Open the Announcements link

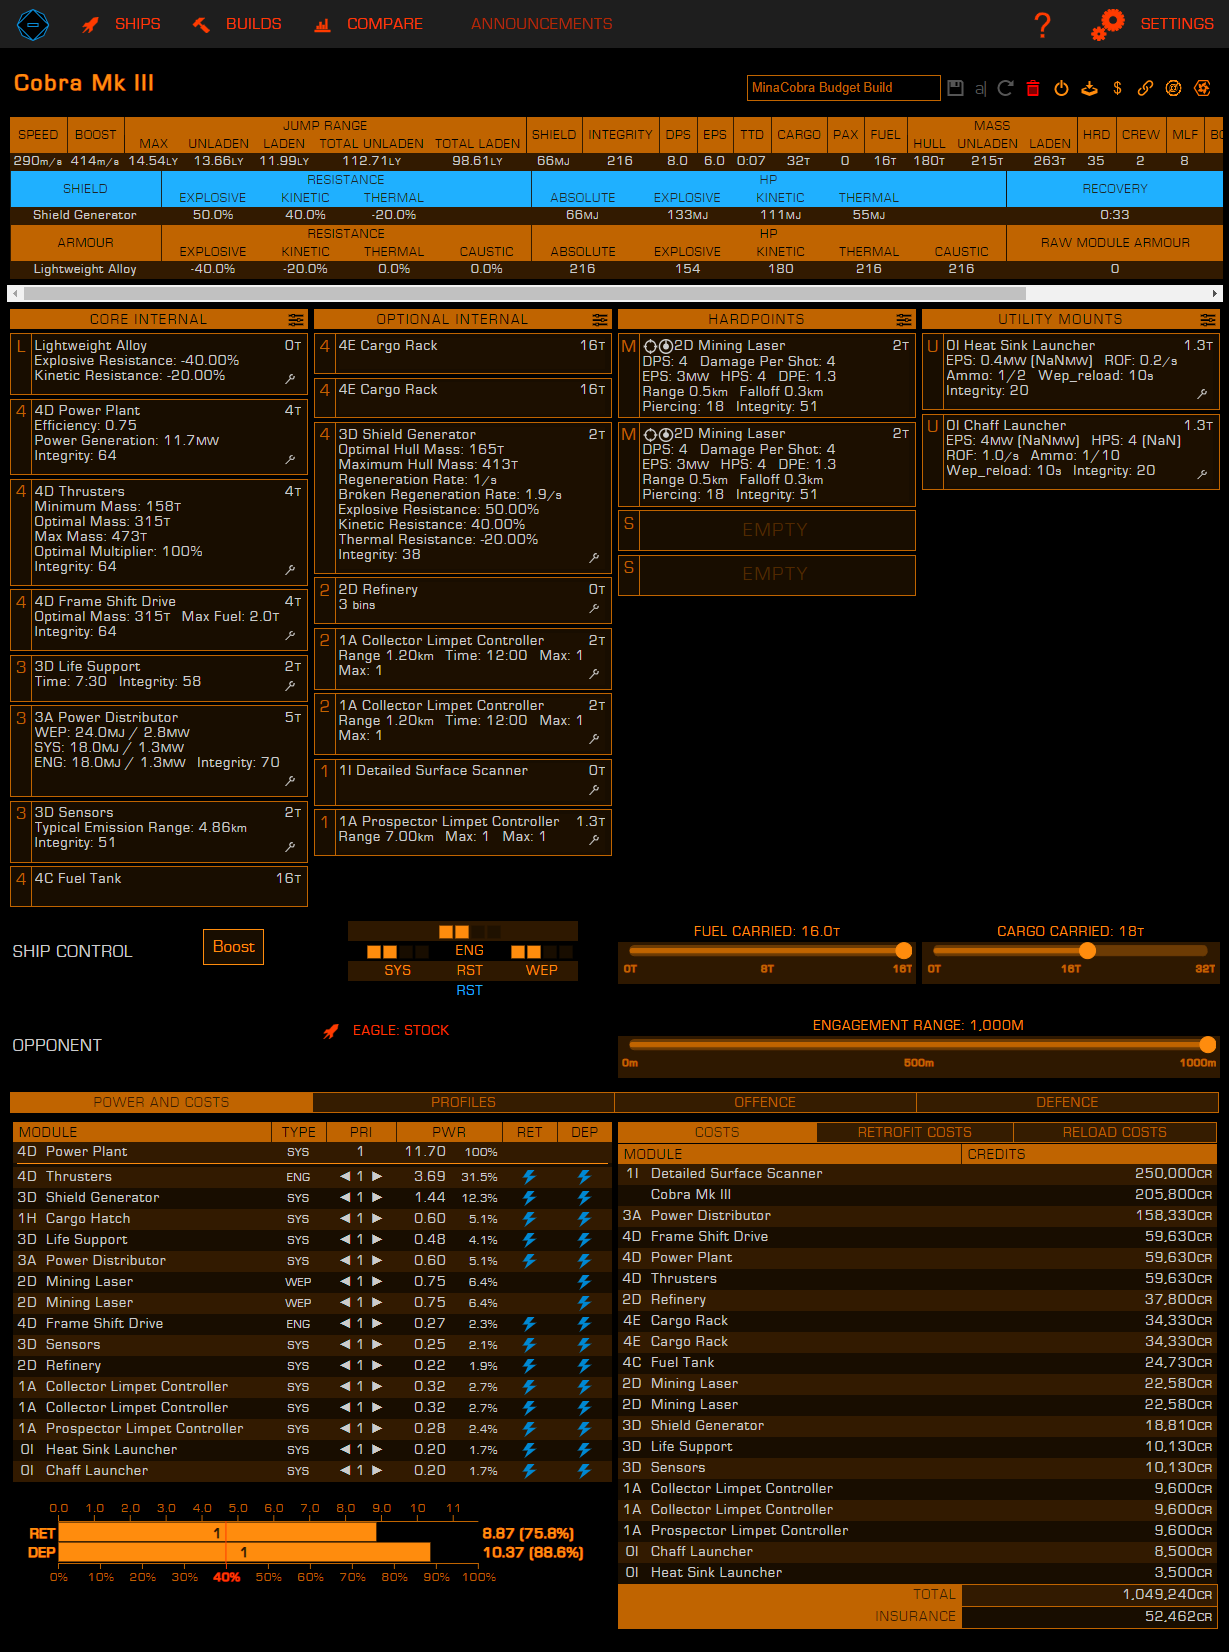pyautogui.click(x=542, y=24)
